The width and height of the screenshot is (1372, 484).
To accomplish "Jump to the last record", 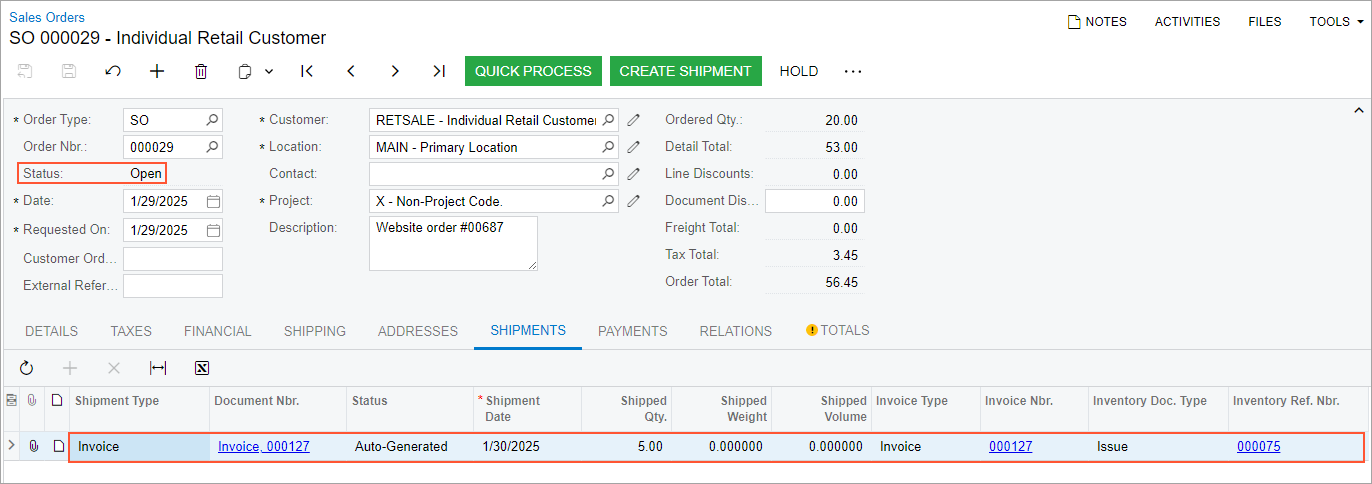I will point(439,71).
